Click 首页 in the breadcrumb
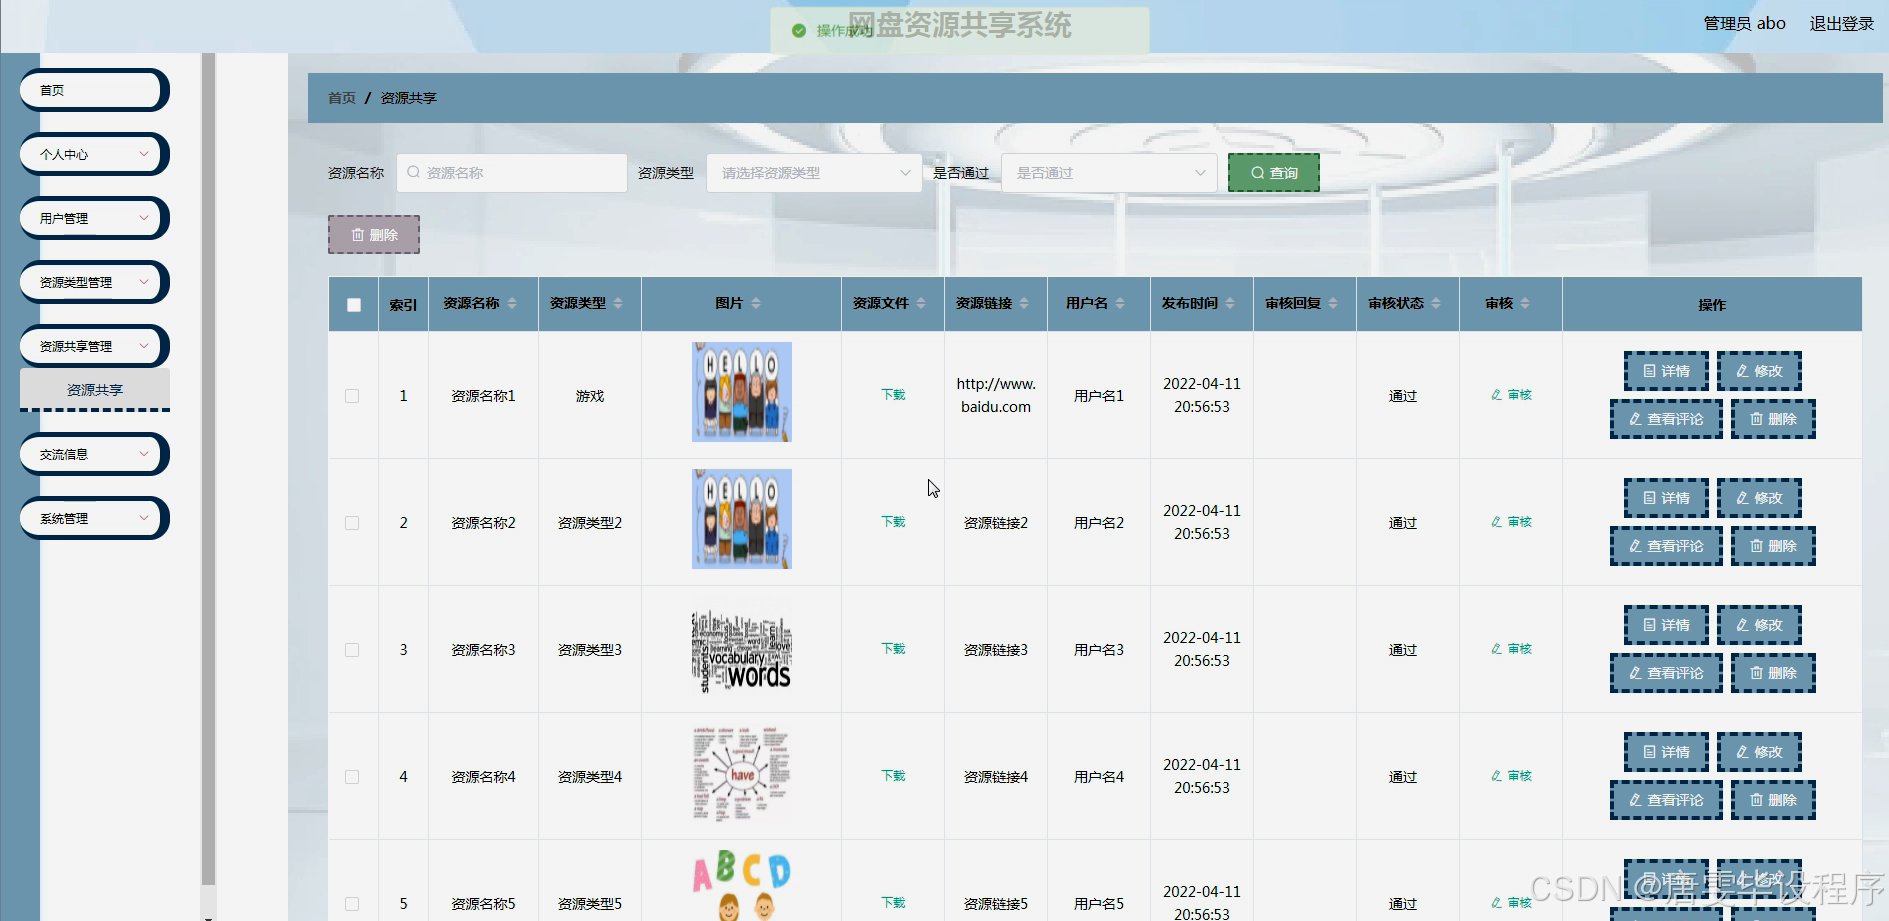The height and width of the screenshot is (921, 1889). click(x=342, y=98)
